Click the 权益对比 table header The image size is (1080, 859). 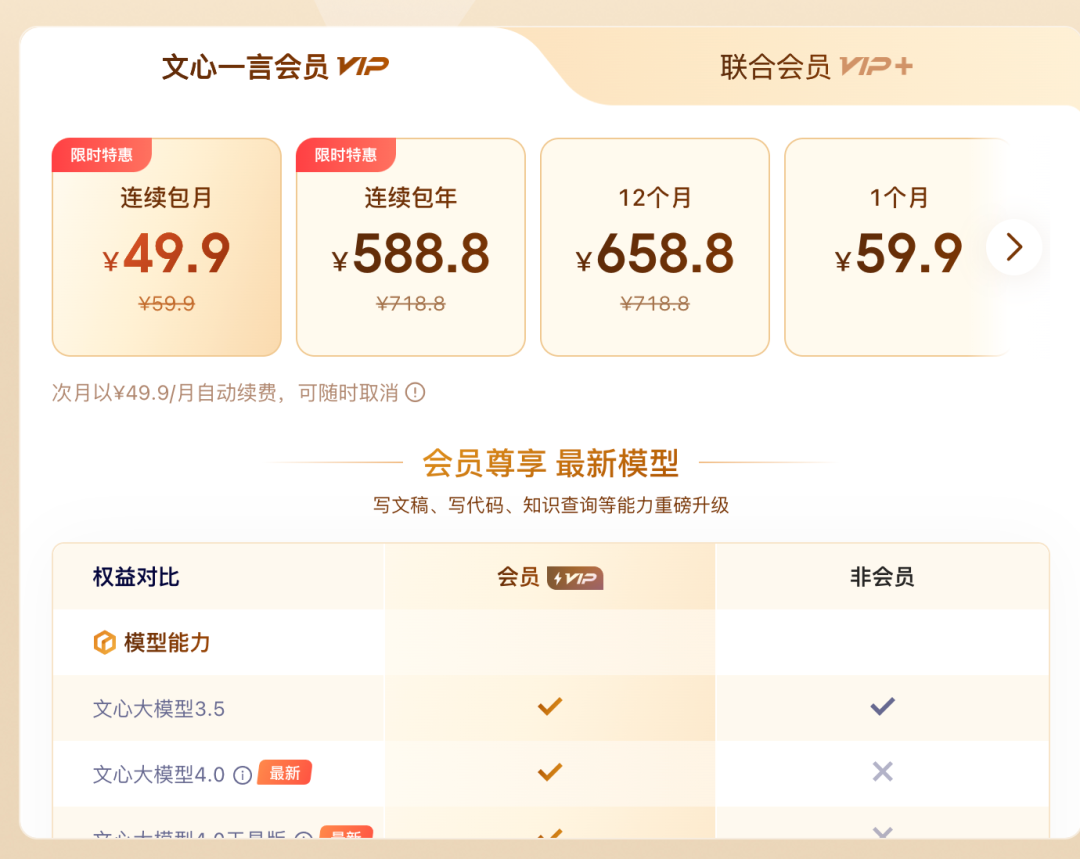(x=136, y=577)
